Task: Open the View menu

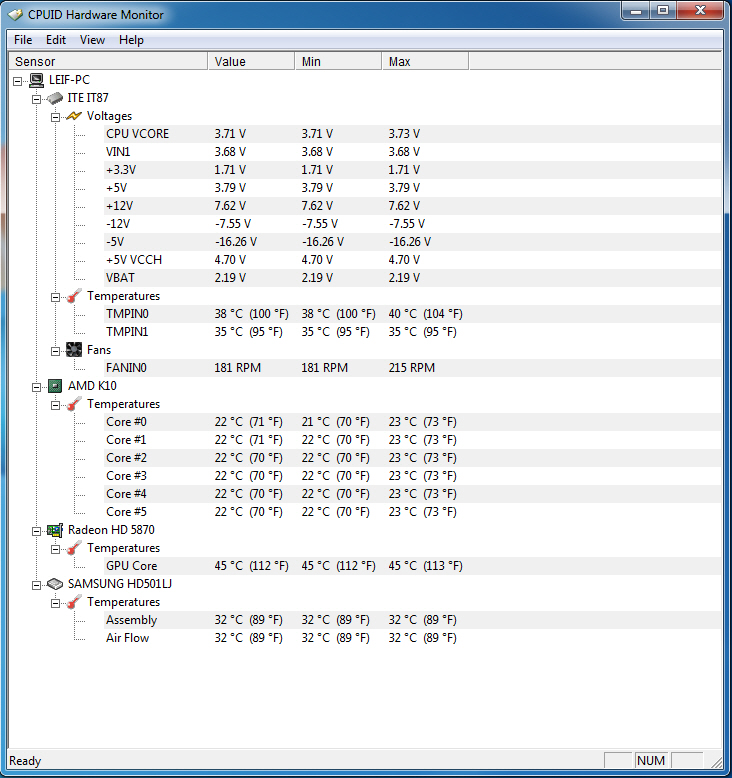Action: coord(92,40)
